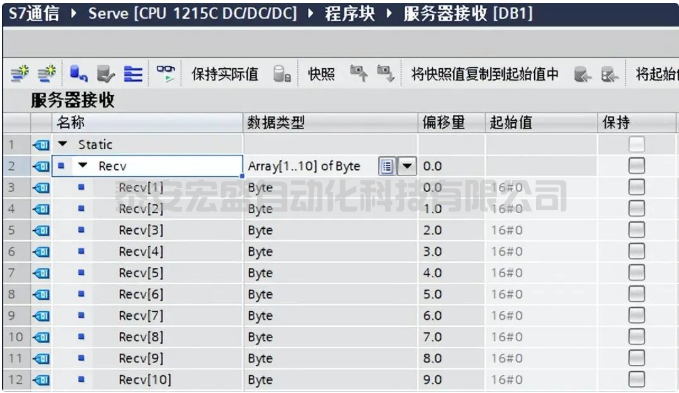Click the insert row toolbar icon
This screenshot has height=393, width=679.
(x=19, y=74)
